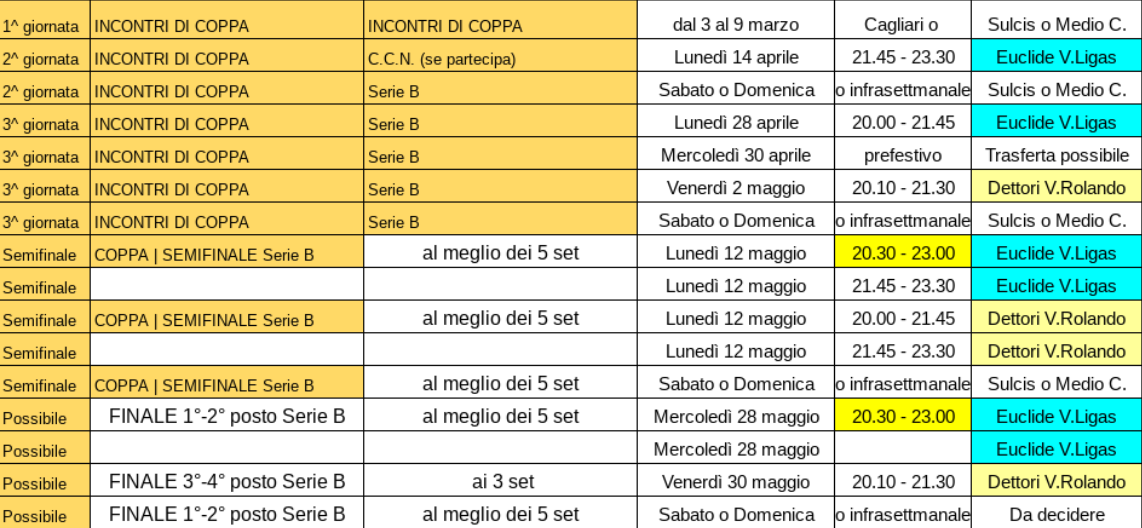
Task: Click the 'Cagliari o' cell
Action: pyautogui.click(x=902, y=25)
